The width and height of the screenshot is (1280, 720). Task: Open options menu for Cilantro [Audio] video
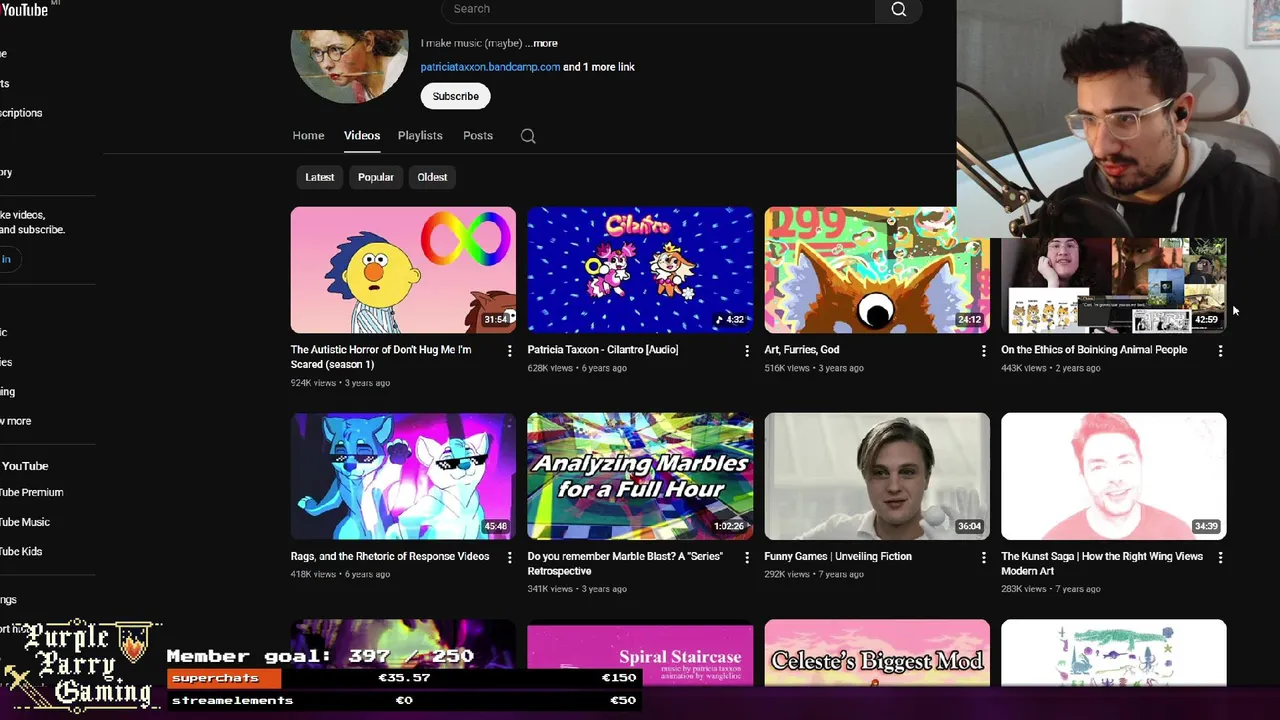pyautogui.click(x=747, y=351)
